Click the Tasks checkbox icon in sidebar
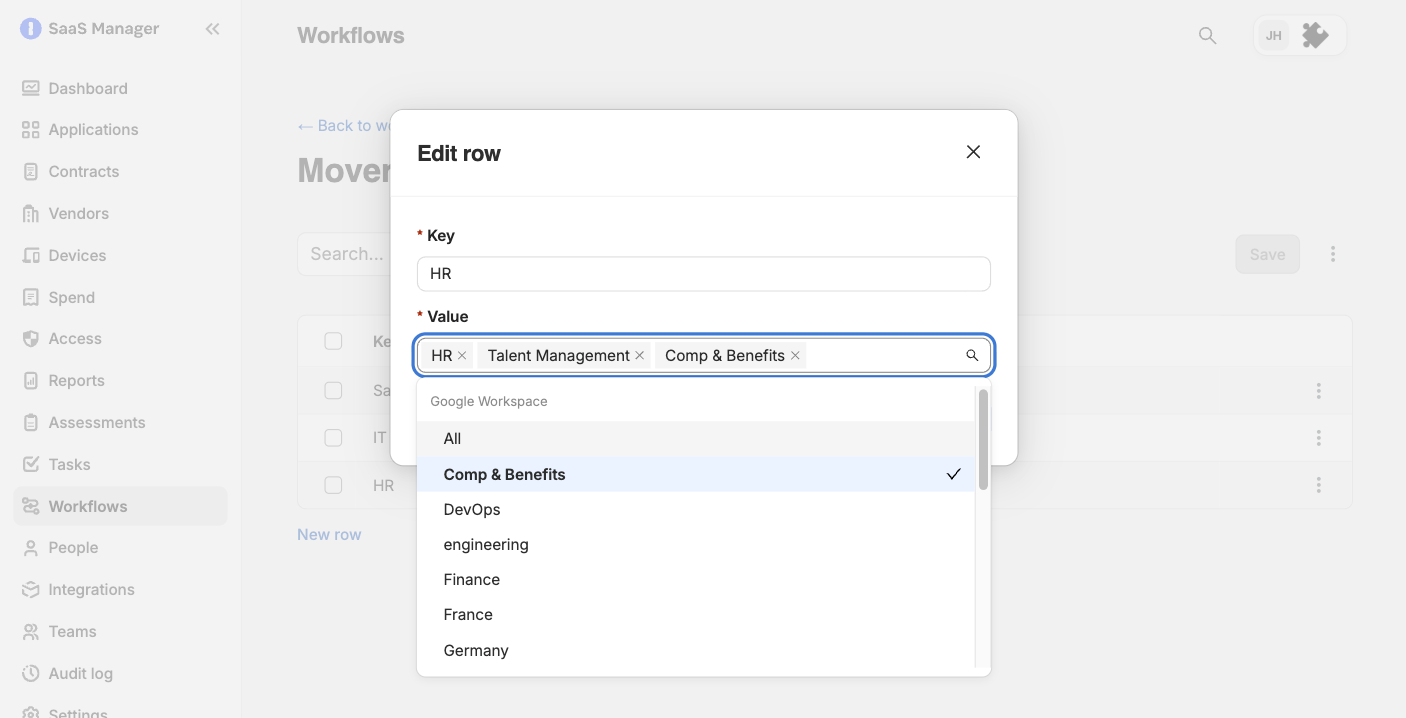The image size is (1406, 718). point(31,465)
